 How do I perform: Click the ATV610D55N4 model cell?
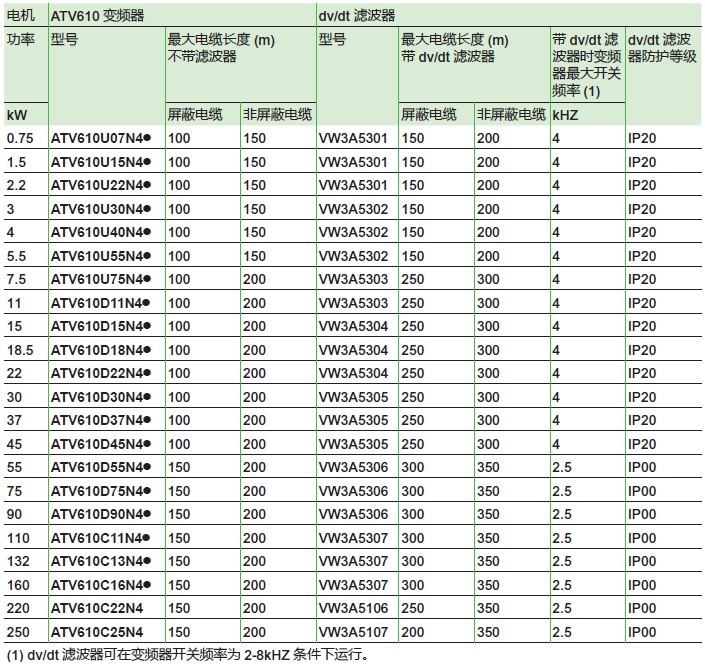coord(100,467)
